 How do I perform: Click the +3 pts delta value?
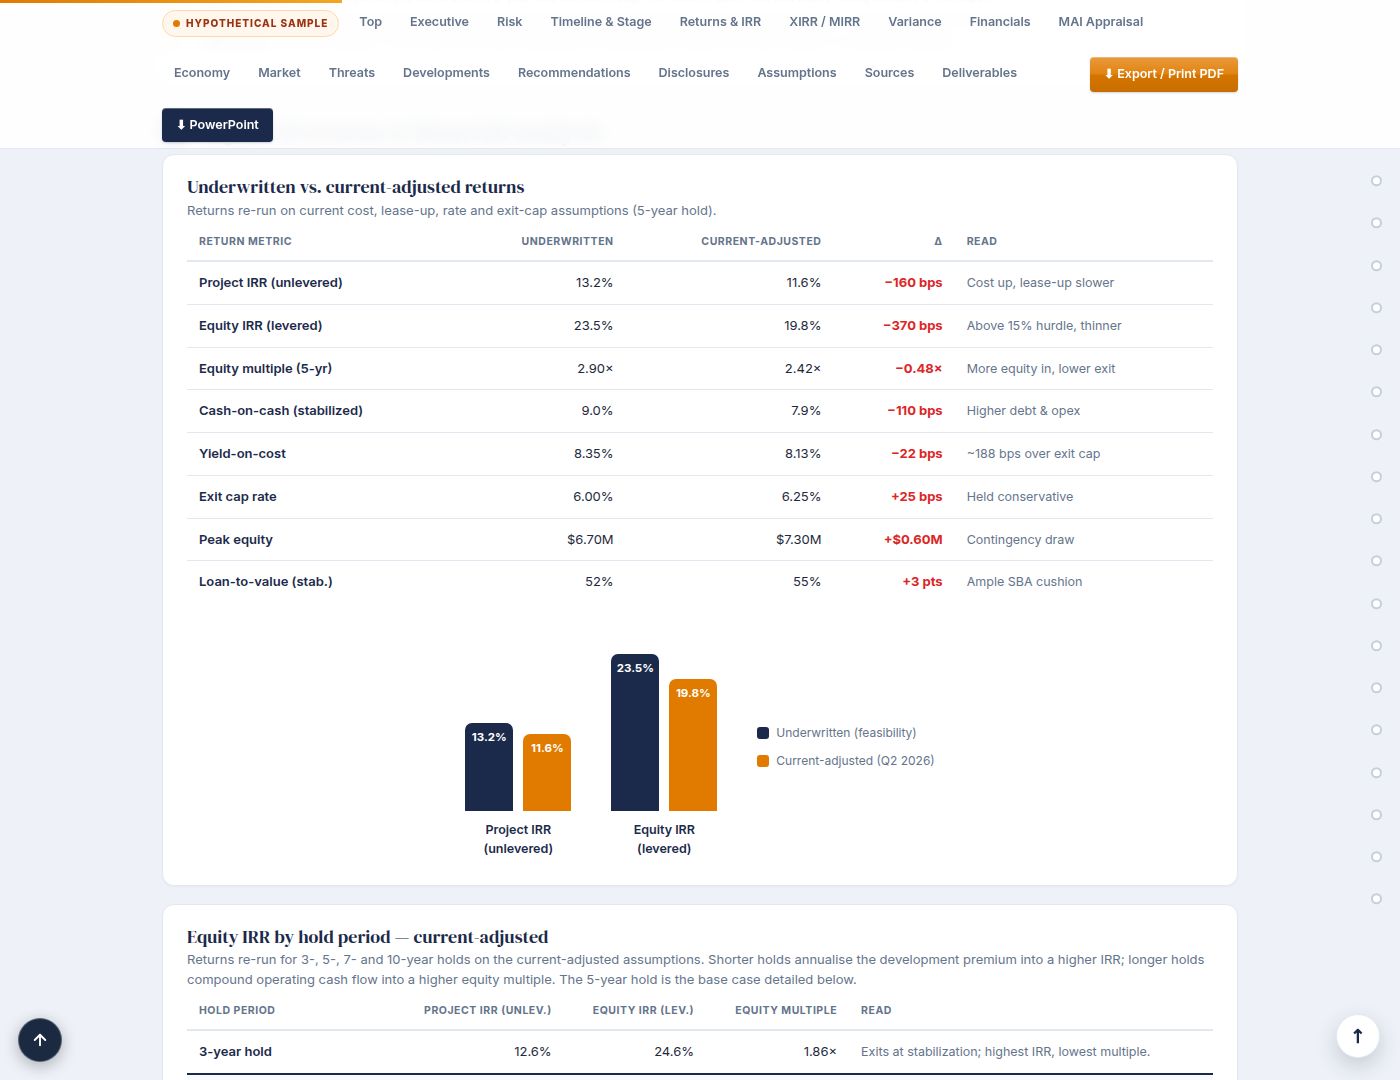[x=922, y=582]
